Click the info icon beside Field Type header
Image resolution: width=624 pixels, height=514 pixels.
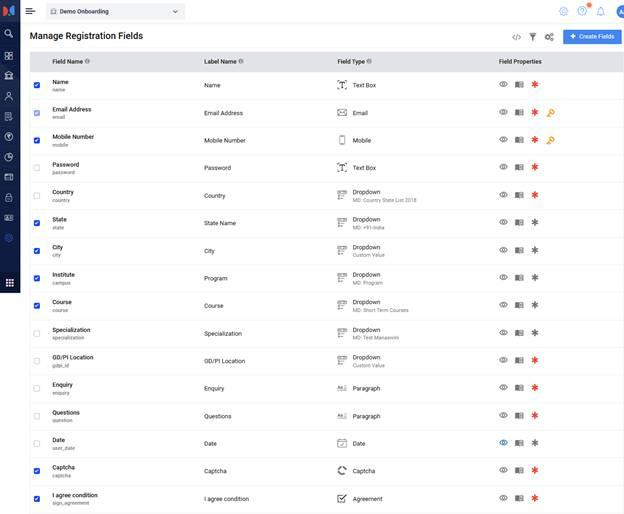tap(371, 61)
